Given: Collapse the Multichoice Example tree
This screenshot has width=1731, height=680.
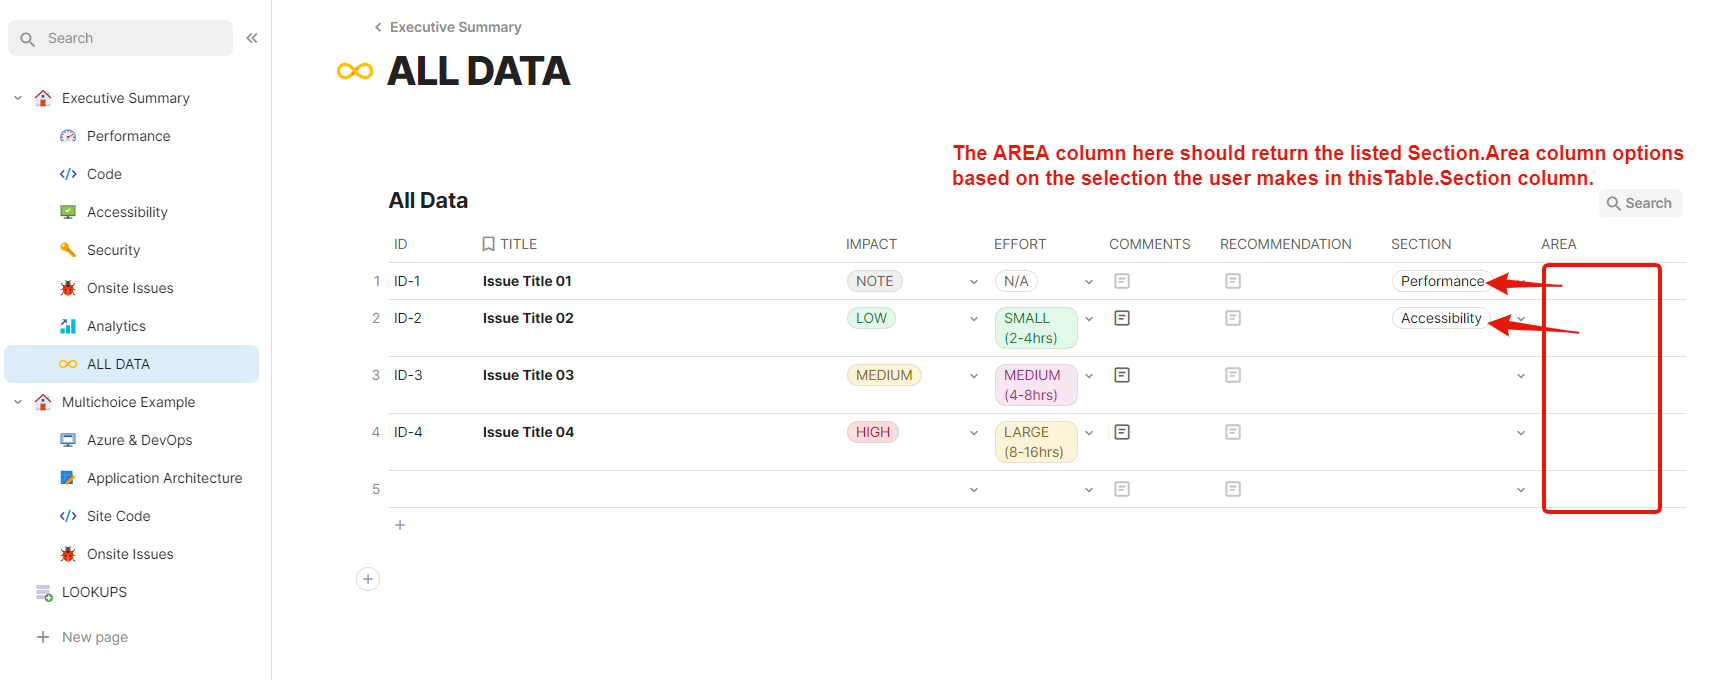Looking at the screenshot, I should click(x=18, y=402).
